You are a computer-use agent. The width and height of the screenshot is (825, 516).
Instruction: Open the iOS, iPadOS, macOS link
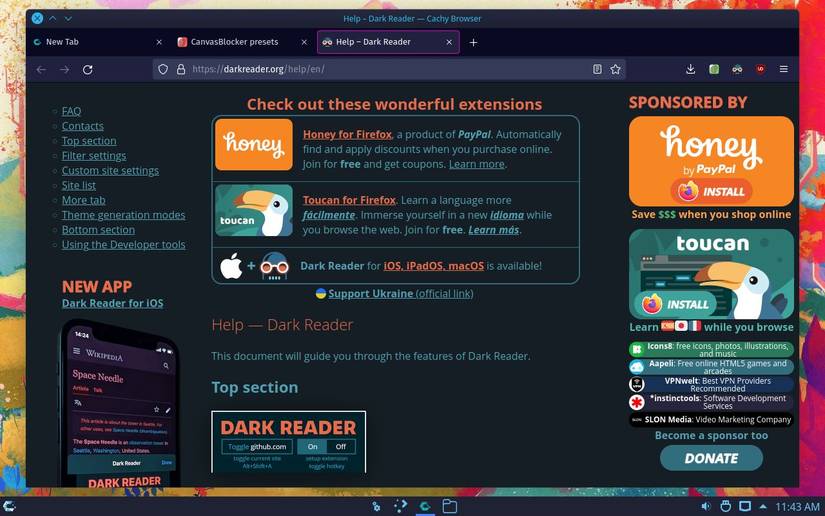[434, 266]
